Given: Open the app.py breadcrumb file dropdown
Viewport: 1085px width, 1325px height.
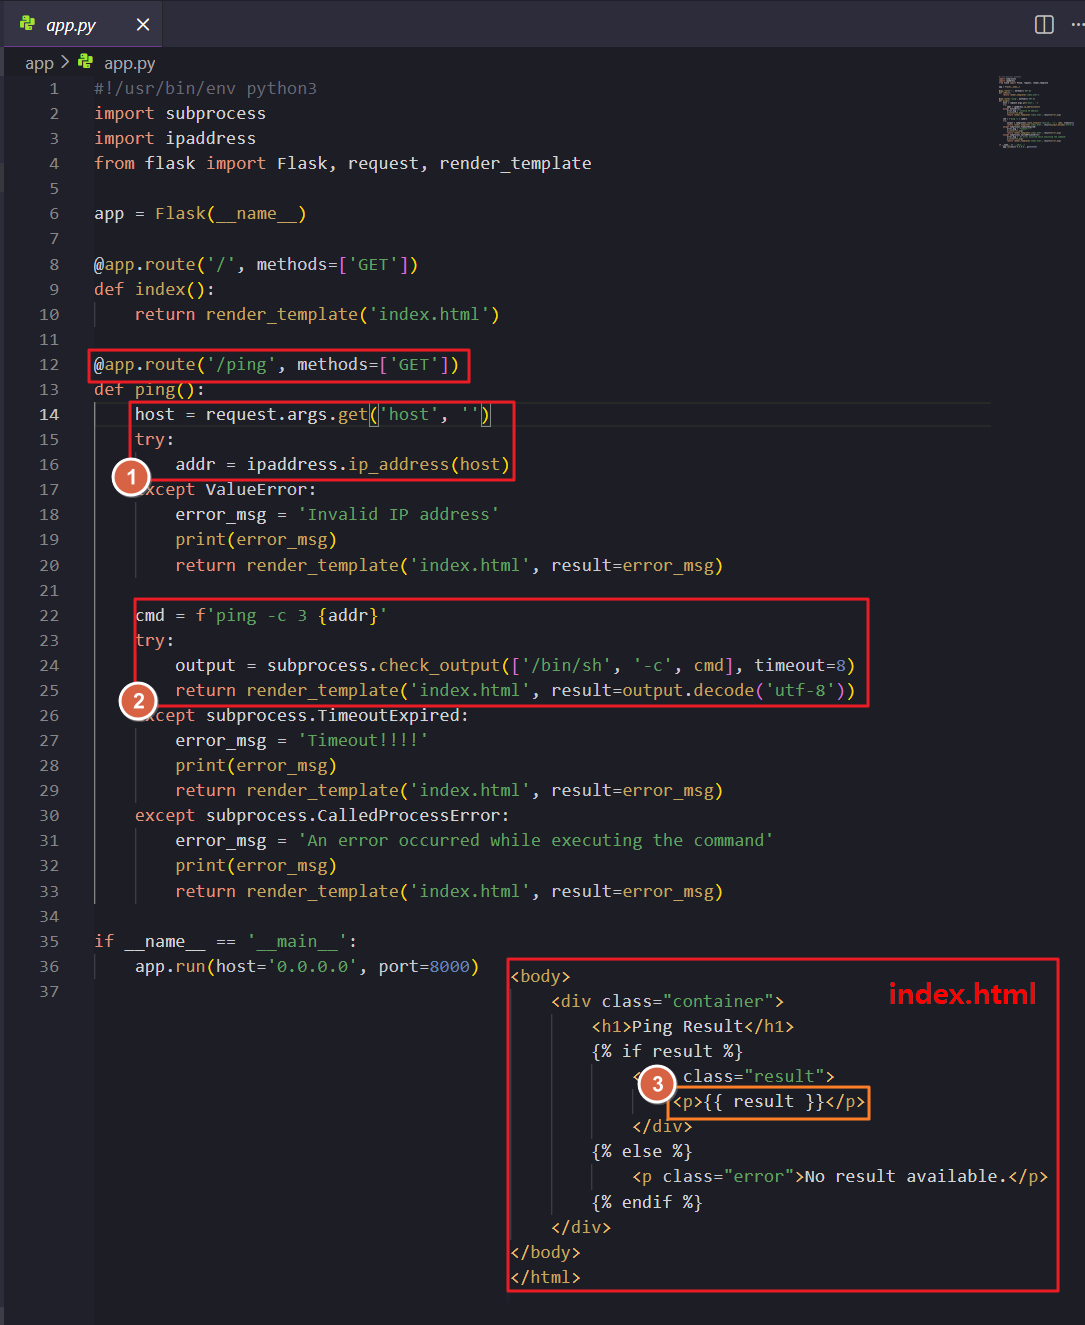Looking at the screenshot, I should pos(129,63).
